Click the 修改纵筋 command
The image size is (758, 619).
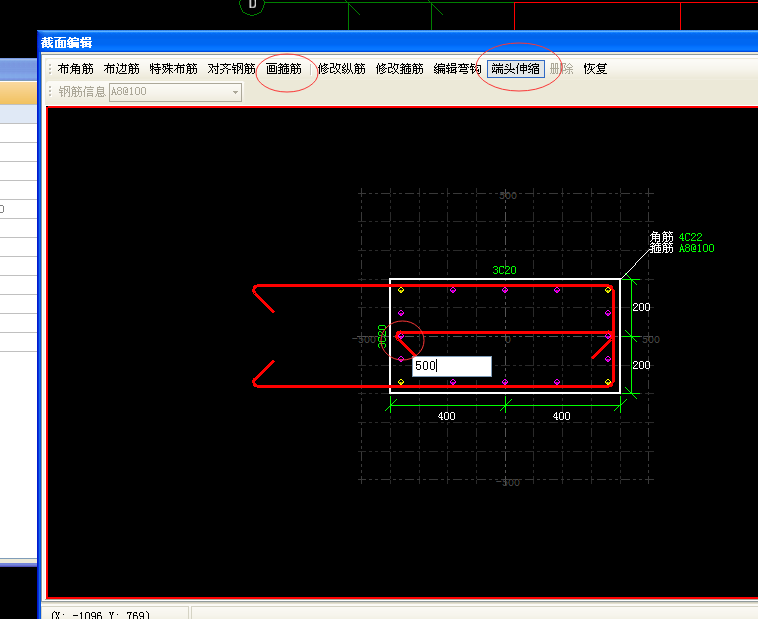[342, 69]
